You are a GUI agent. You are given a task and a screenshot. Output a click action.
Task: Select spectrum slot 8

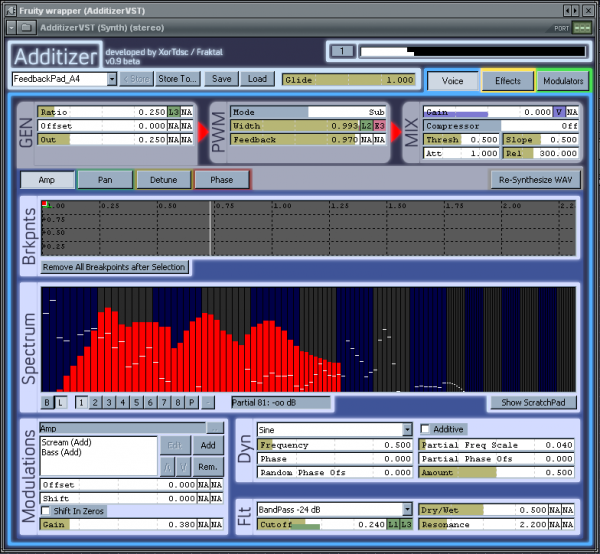click(178, 402)
